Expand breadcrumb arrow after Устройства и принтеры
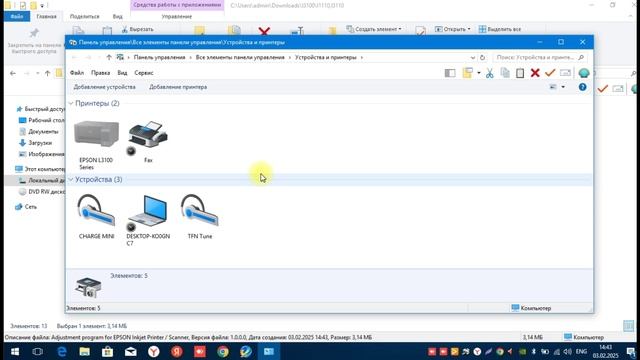Viewport: 640px width, 360px height. tap(362, 58)
